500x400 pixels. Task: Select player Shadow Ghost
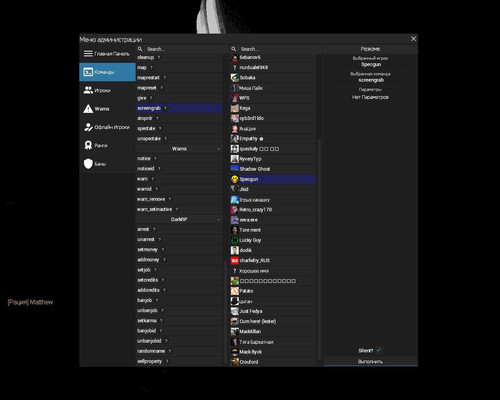273,169
